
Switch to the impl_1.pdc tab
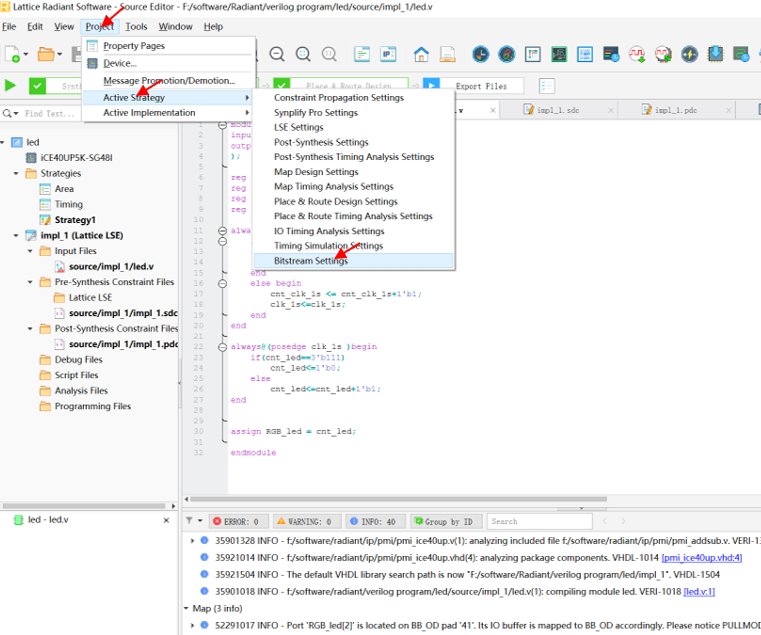(676, 110)
